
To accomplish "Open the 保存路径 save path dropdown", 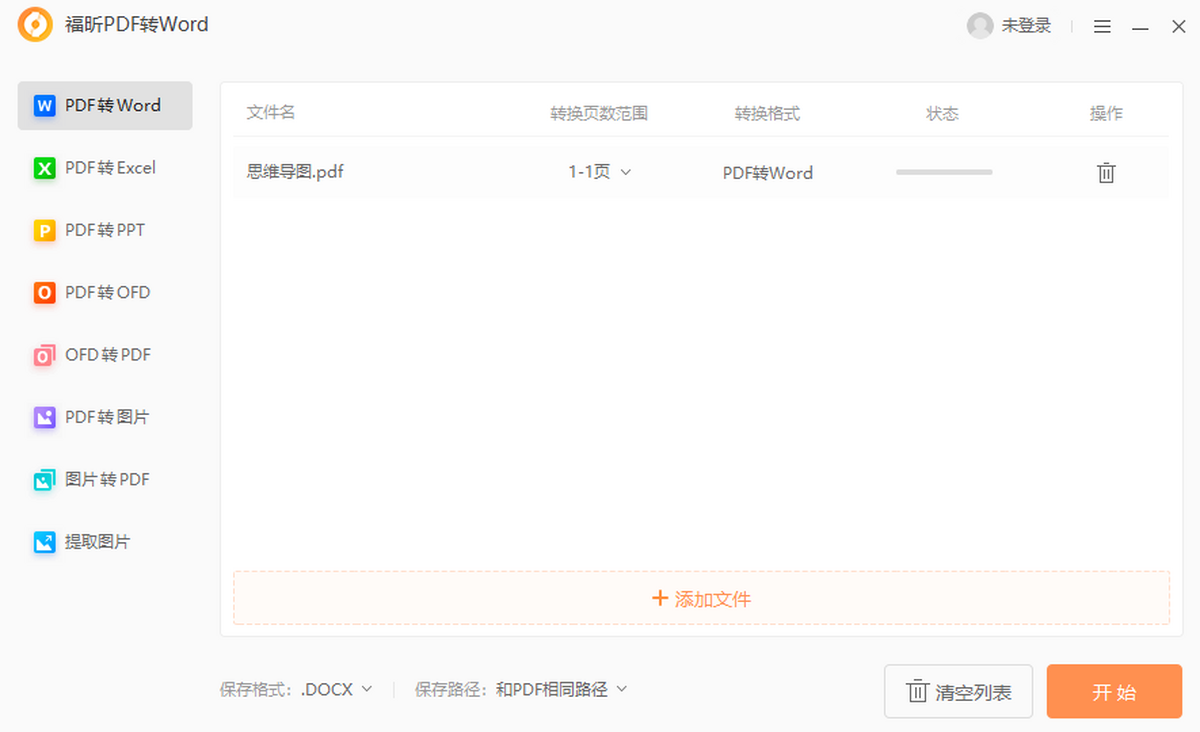I will coord(562,689).
